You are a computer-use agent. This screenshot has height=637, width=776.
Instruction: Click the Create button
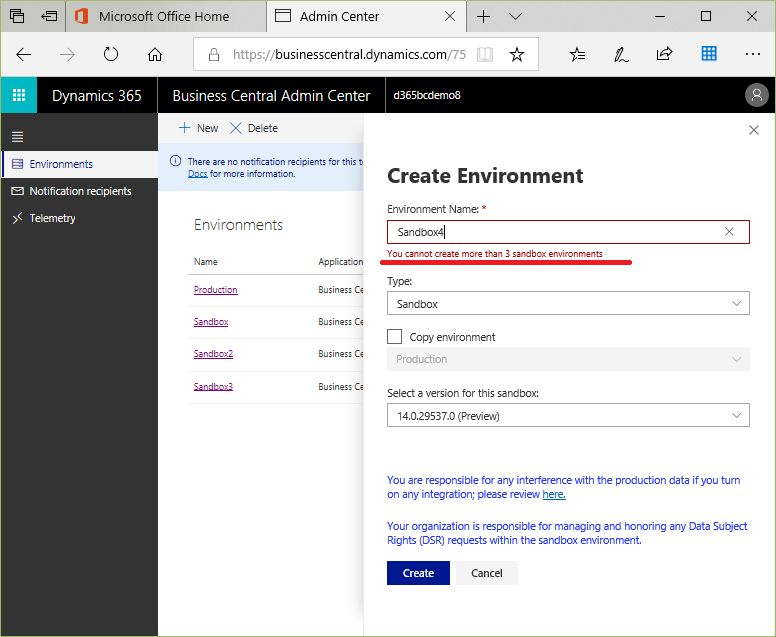click(x=418, y=573)
